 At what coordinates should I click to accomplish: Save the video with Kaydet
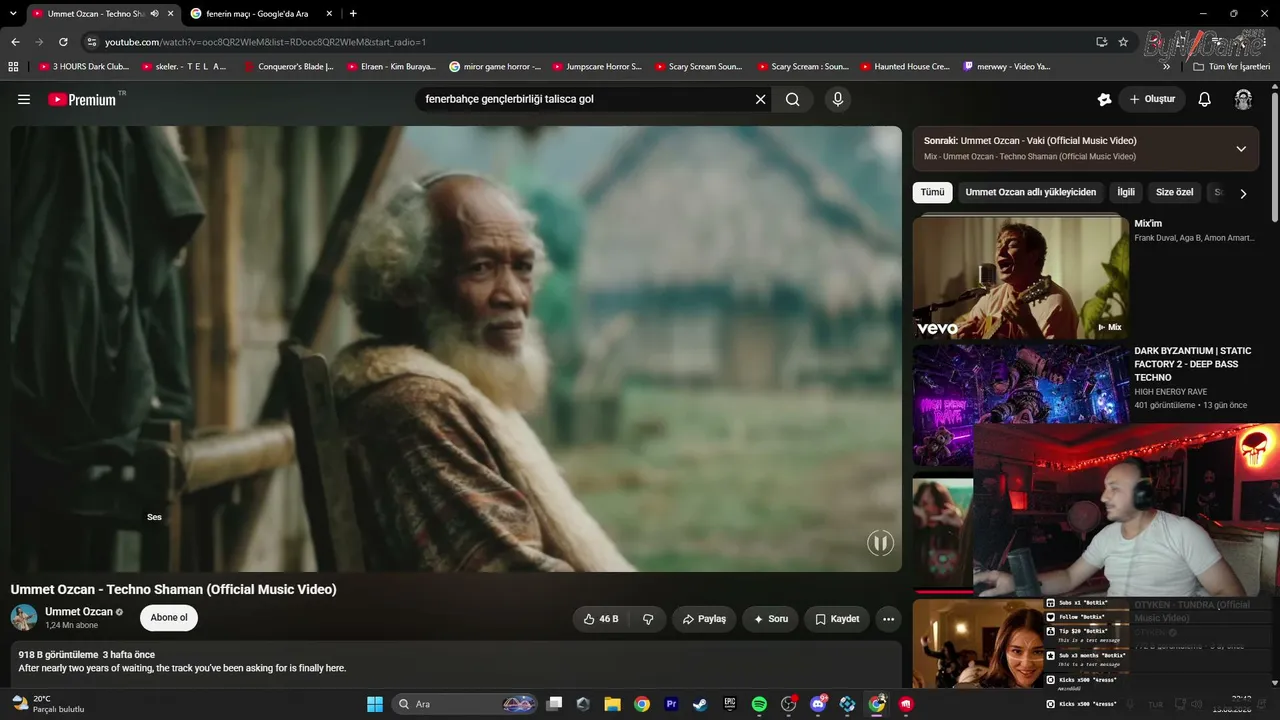pyautogui.click(x=837, y=619)
